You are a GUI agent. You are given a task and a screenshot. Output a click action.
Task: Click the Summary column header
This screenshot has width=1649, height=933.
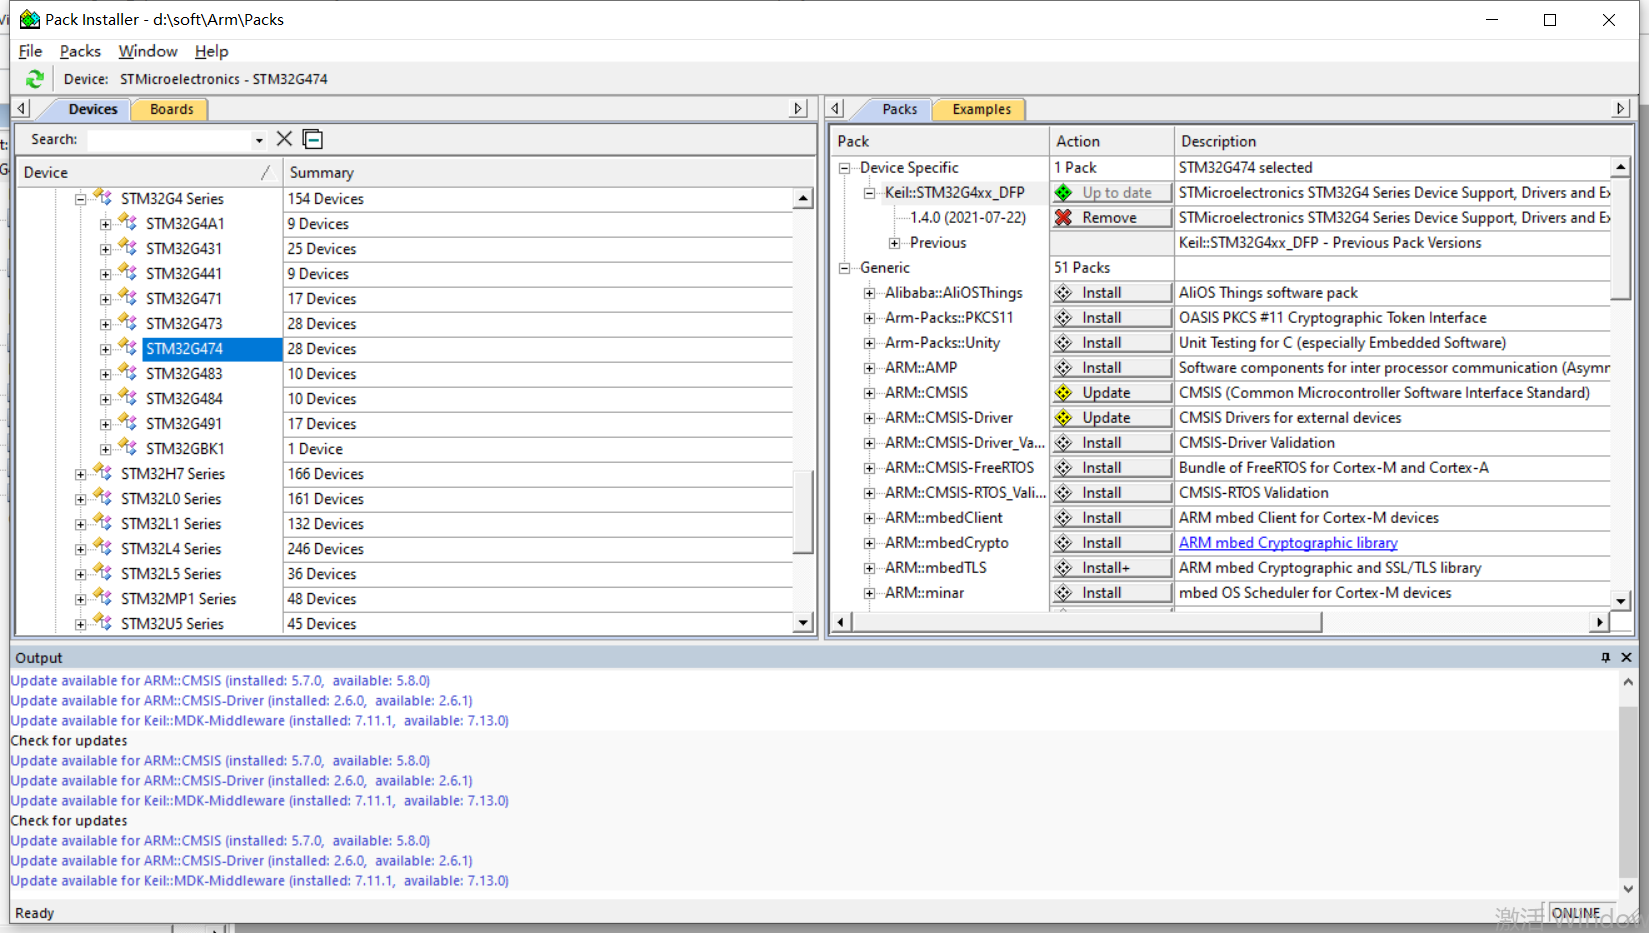click(548, 172)
